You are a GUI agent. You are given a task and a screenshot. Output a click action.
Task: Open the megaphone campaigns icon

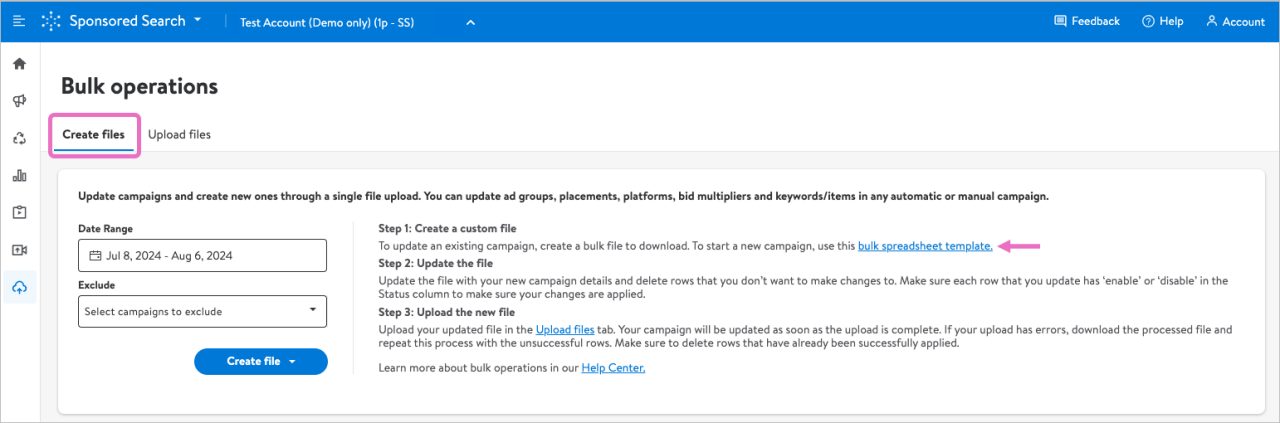pos(19,101)
